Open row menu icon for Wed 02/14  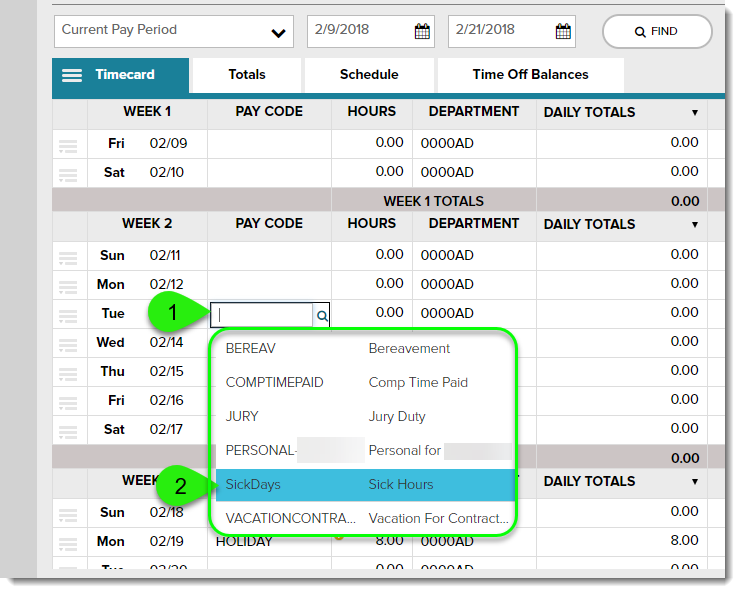[68, 345]
